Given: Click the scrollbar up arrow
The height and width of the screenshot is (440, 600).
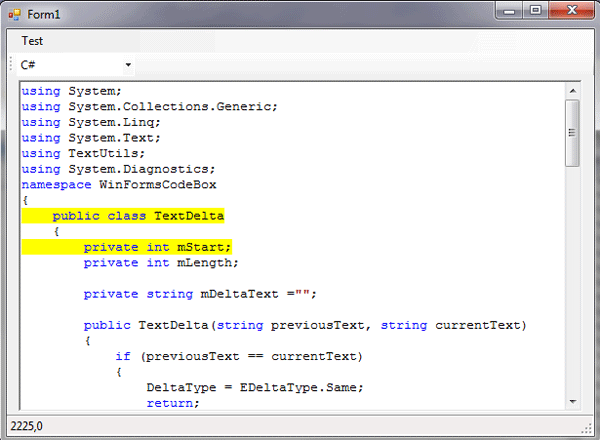Looking at the screenshot, I should pyautogui.click(x=572, y=91).
